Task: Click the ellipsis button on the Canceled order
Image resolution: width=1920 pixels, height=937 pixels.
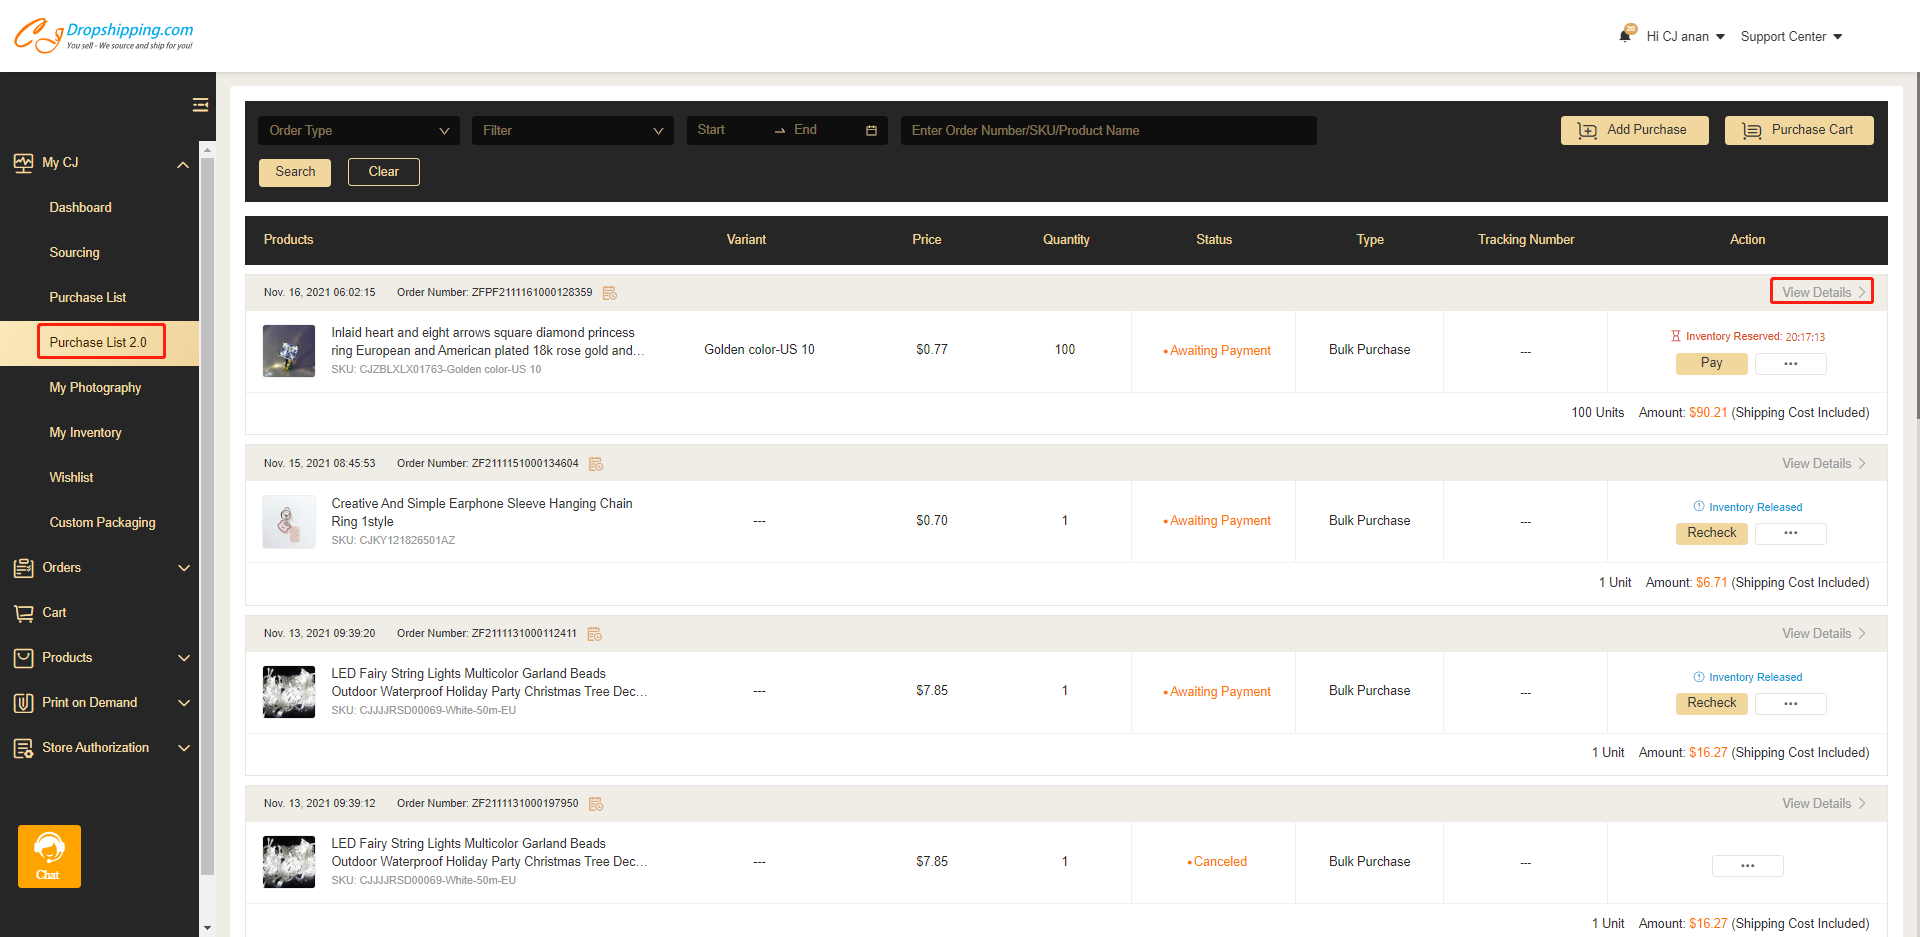Action: pyautogui.click(x=1747, y=866)
